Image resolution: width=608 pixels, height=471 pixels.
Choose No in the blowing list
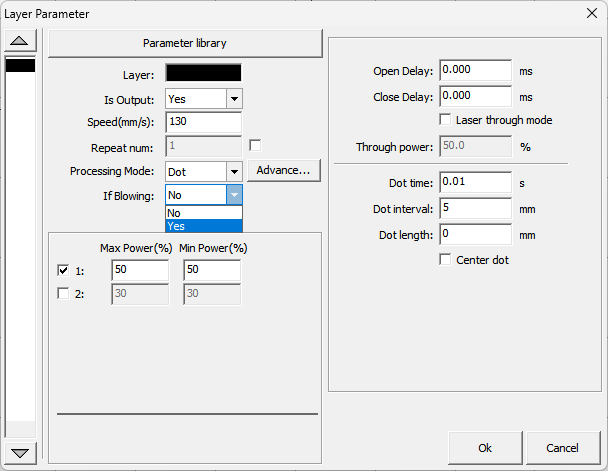(x=203, y=213)
